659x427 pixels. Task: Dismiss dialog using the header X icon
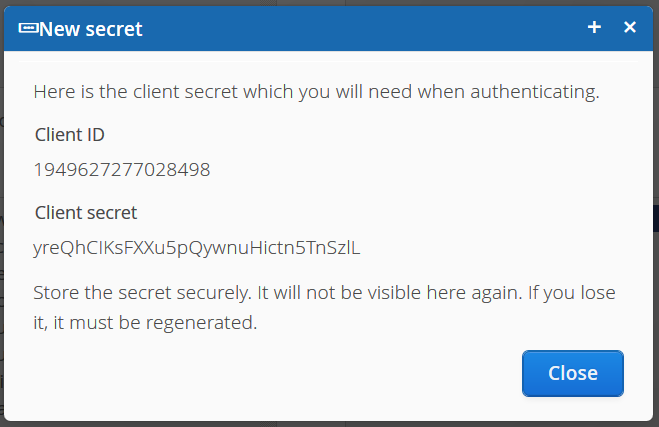630,28
